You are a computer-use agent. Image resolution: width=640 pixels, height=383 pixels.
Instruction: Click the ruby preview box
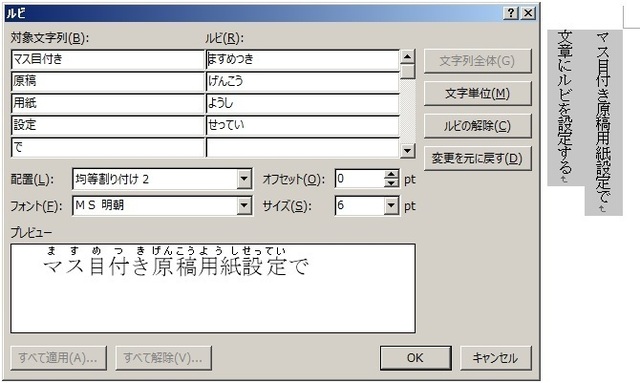tap(213, 288)
